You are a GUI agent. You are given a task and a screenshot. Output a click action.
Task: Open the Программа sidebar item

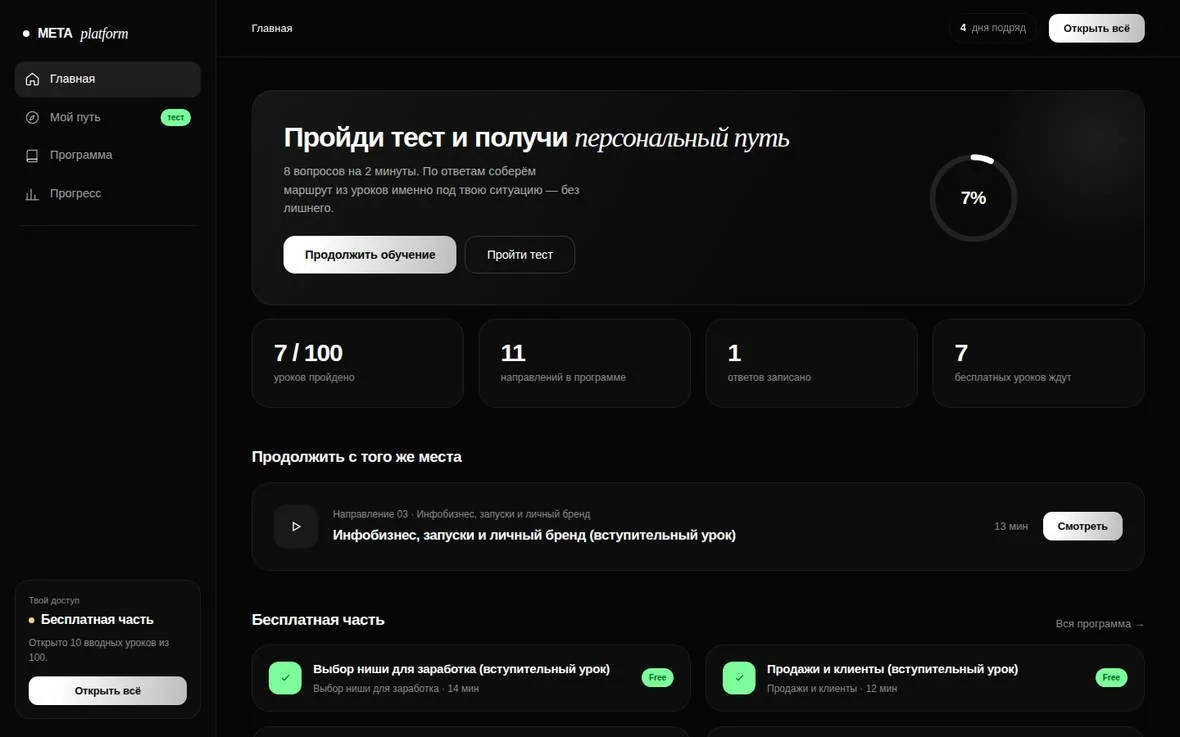coord(108,155)
